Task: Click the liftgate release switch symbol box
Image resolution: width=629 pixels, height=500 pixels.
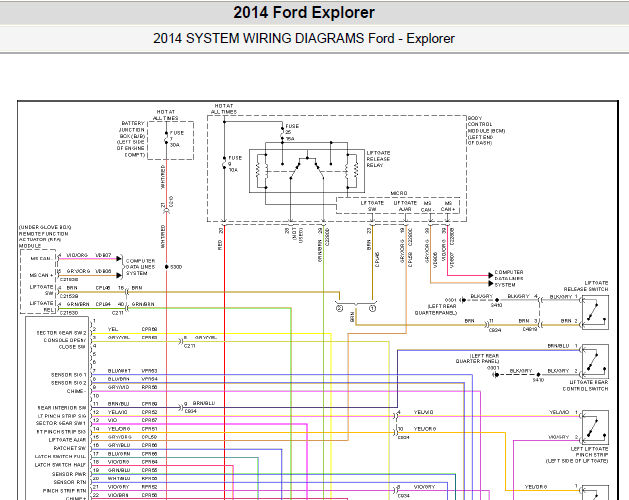Action: [x=595, y=313]
